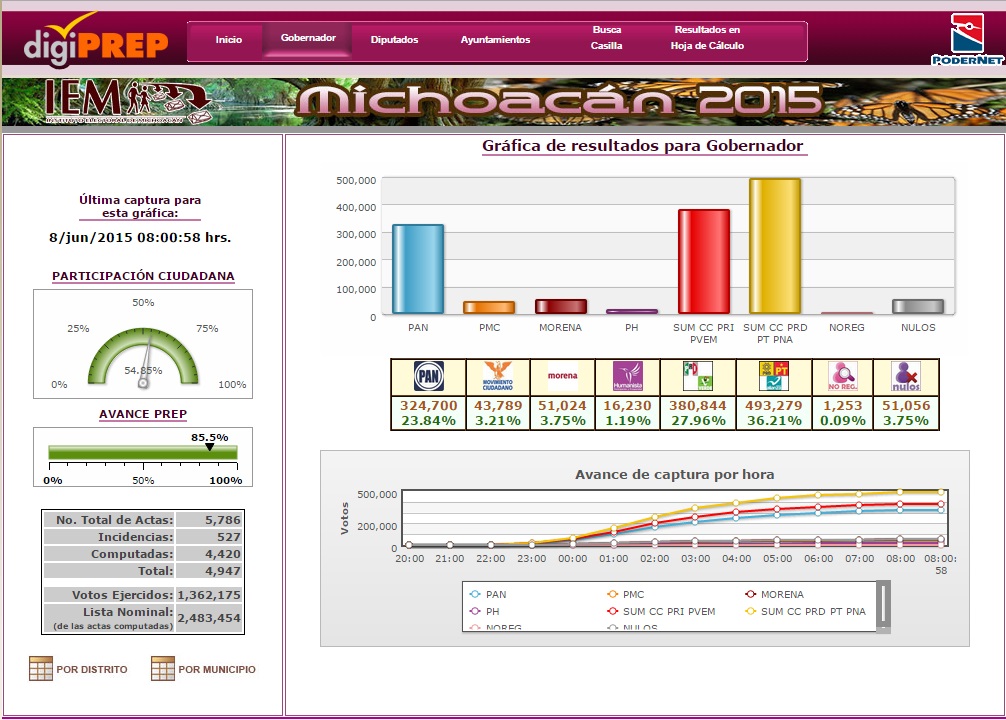Go to Ayuntamientos results

pyautogui.click(x=495, y=40)
